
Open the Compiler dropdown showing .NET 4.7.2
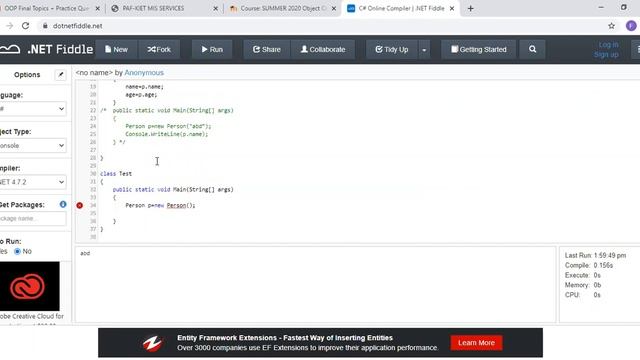33,182
